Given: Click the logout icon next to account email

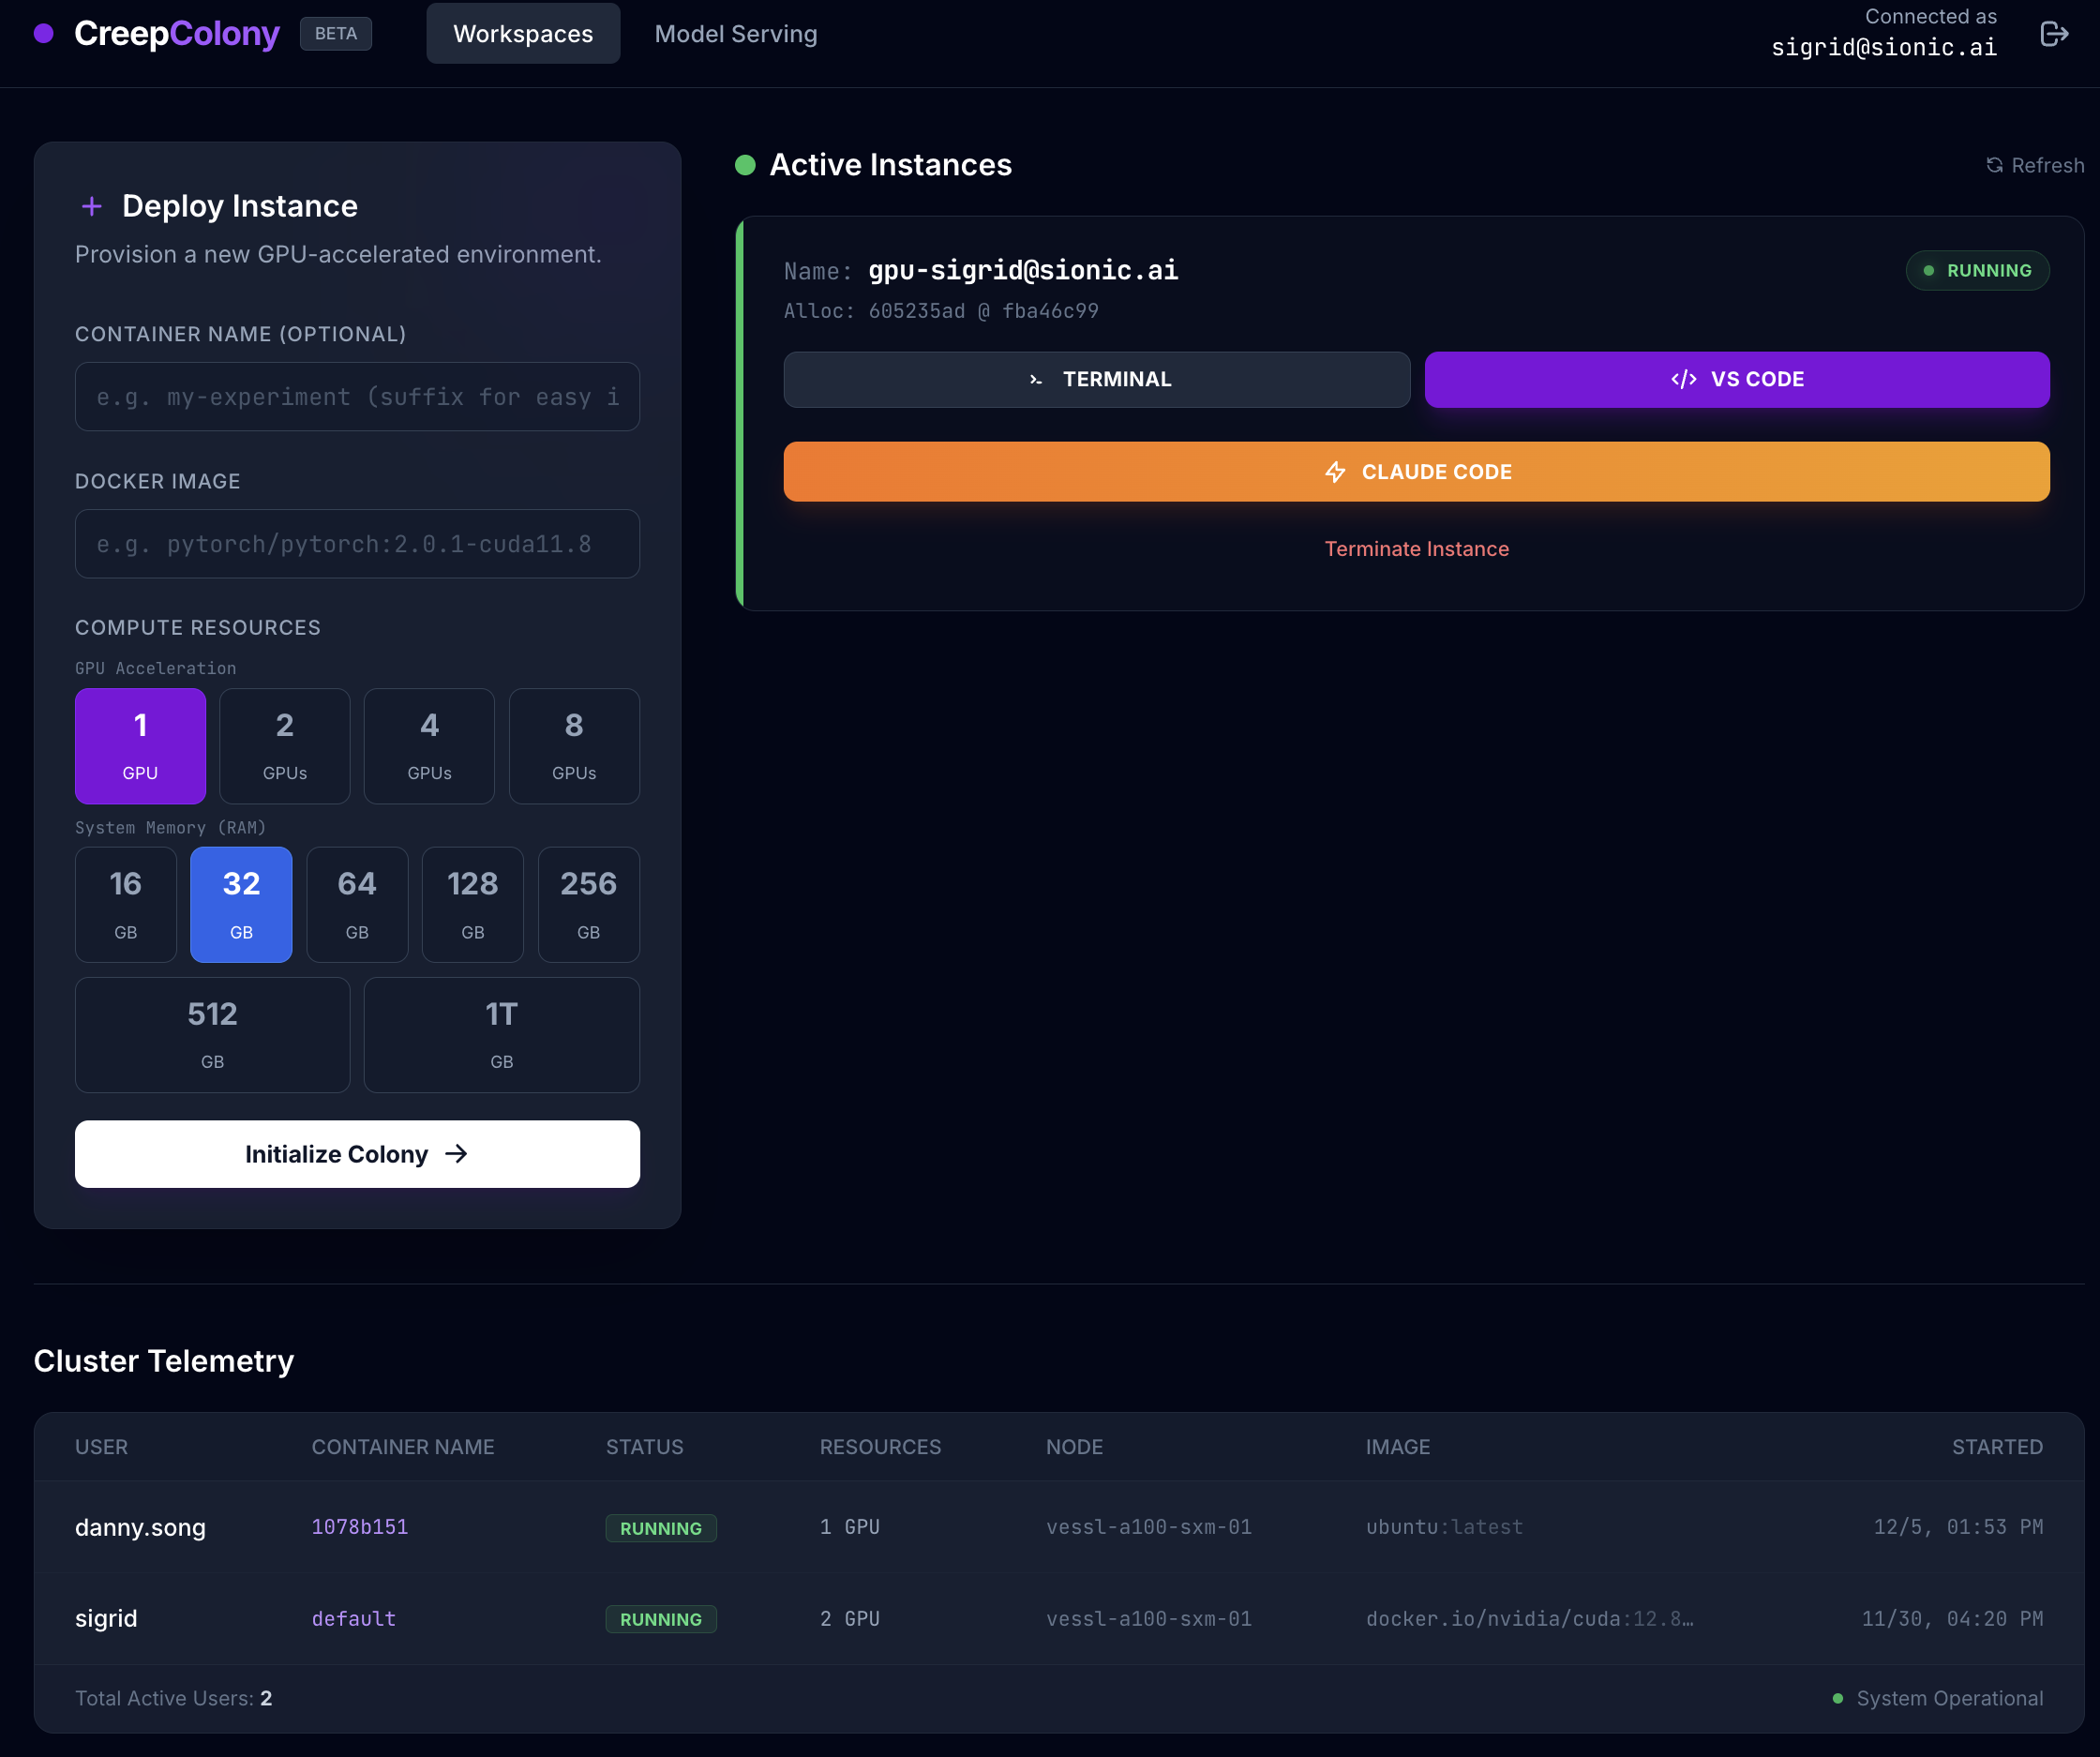Looking at the screenshot, I should 2053,34.
